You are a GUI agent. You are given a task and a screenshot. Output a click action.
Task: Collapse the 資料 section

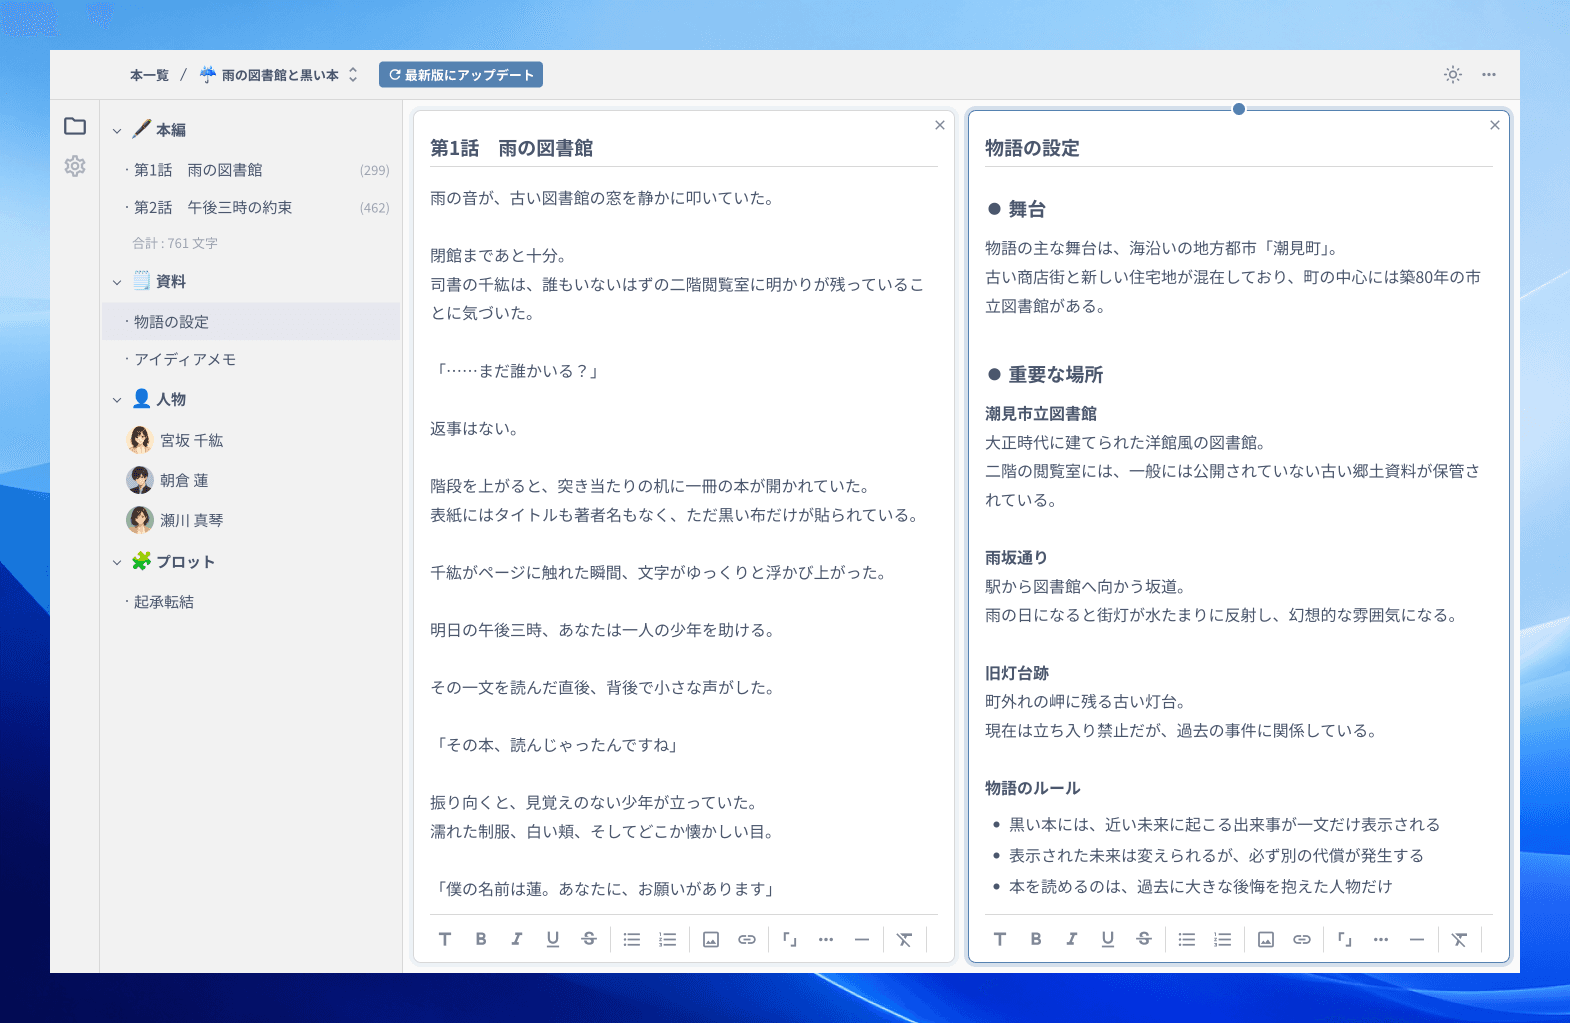117,283
